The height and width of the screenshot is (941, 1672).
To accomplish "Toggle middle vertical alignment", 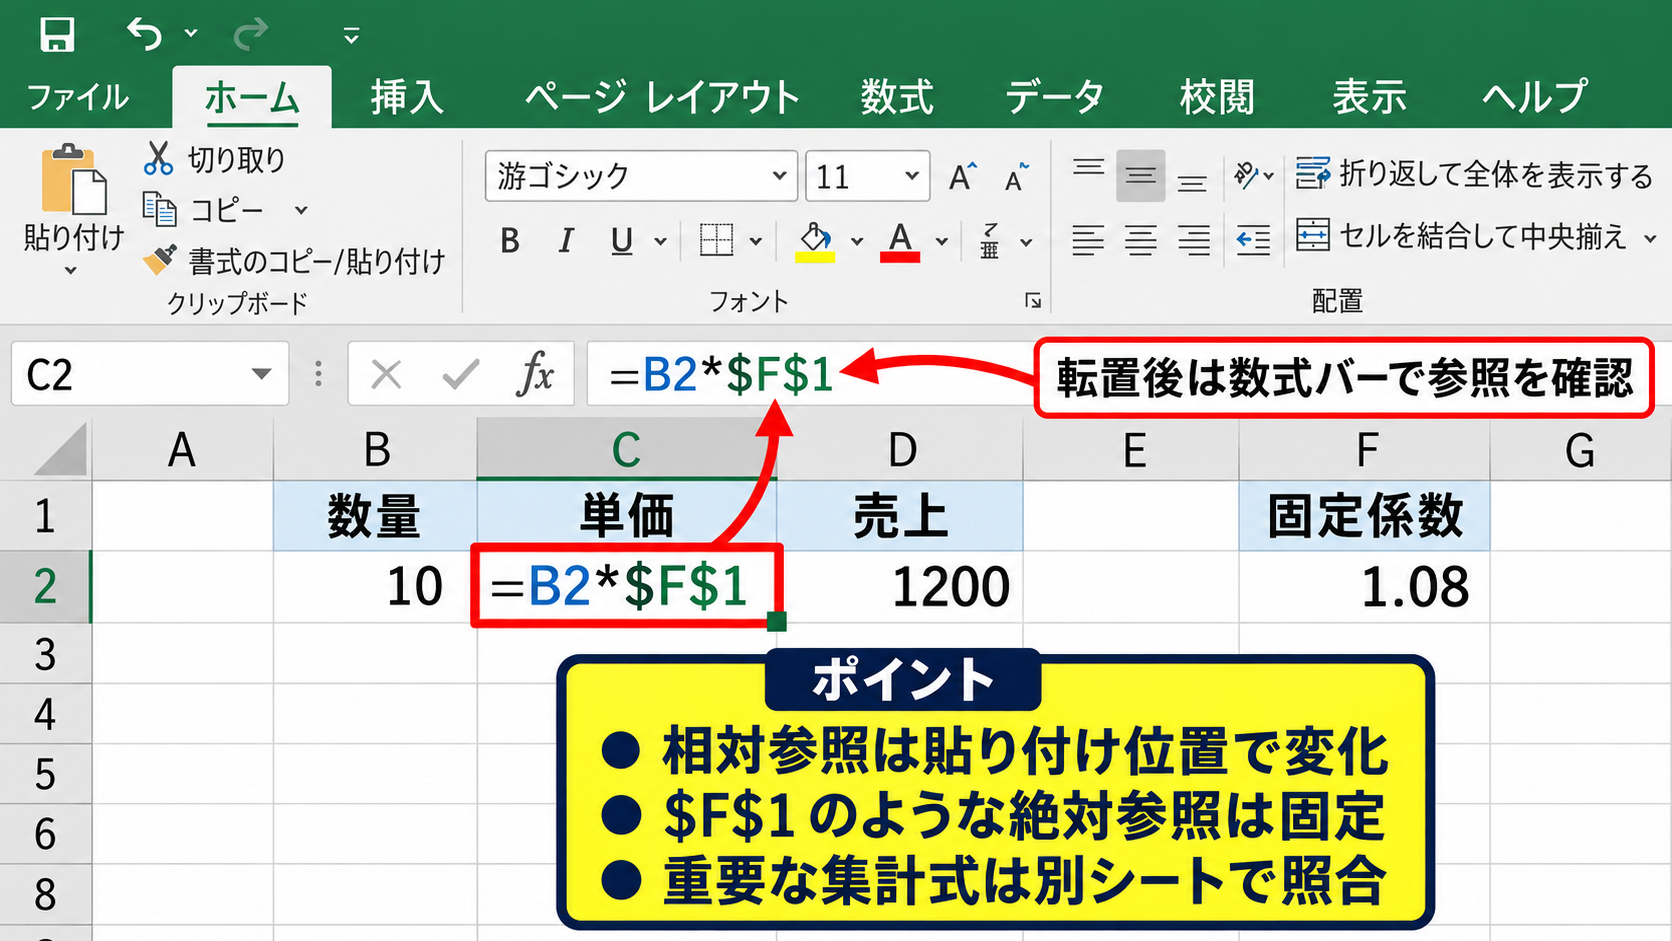I will tap(1140, 176).
